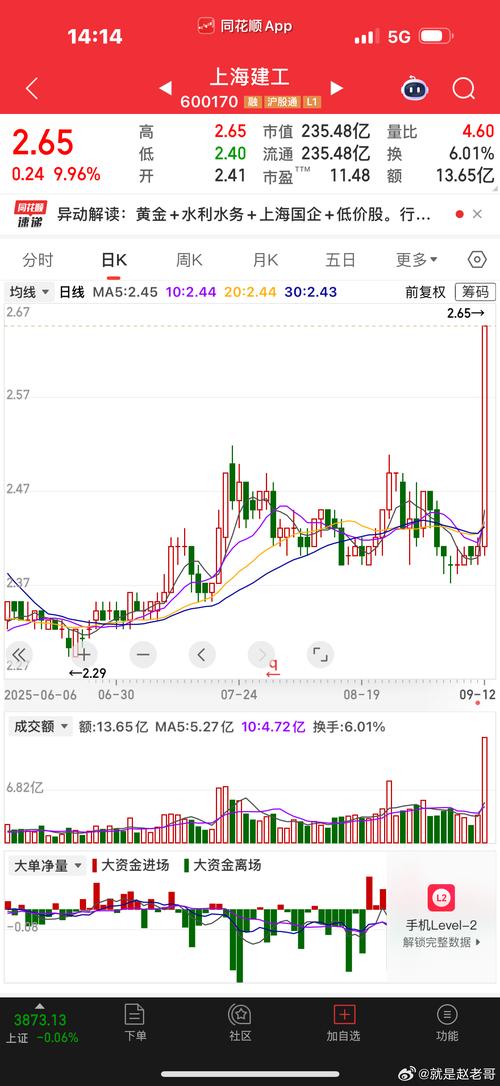Select the 周K tab
500x1086 pixels.
(x=188, y=260)
